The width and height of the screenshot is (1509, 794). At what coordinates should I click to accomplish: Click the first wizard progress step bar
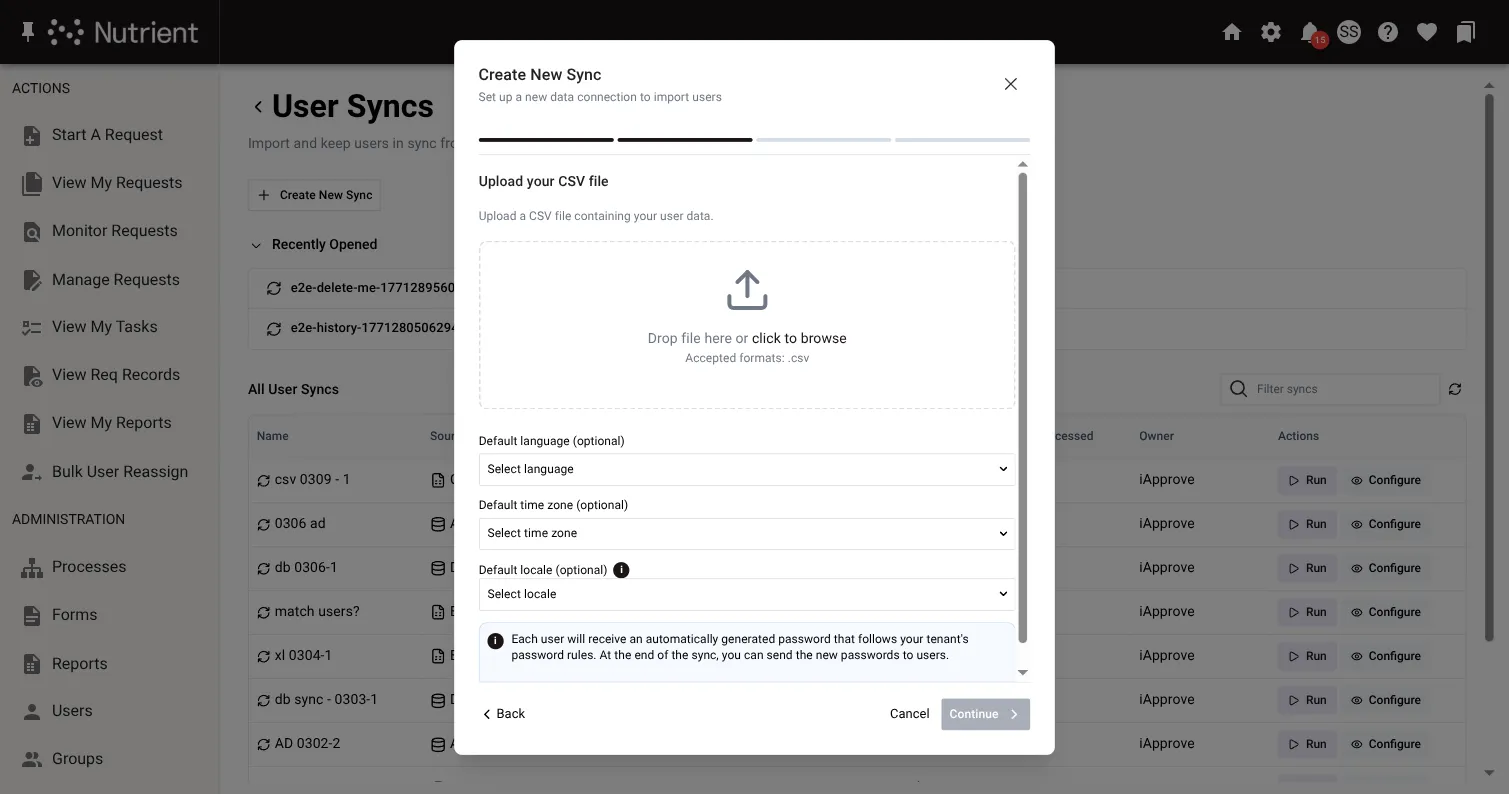546,140
